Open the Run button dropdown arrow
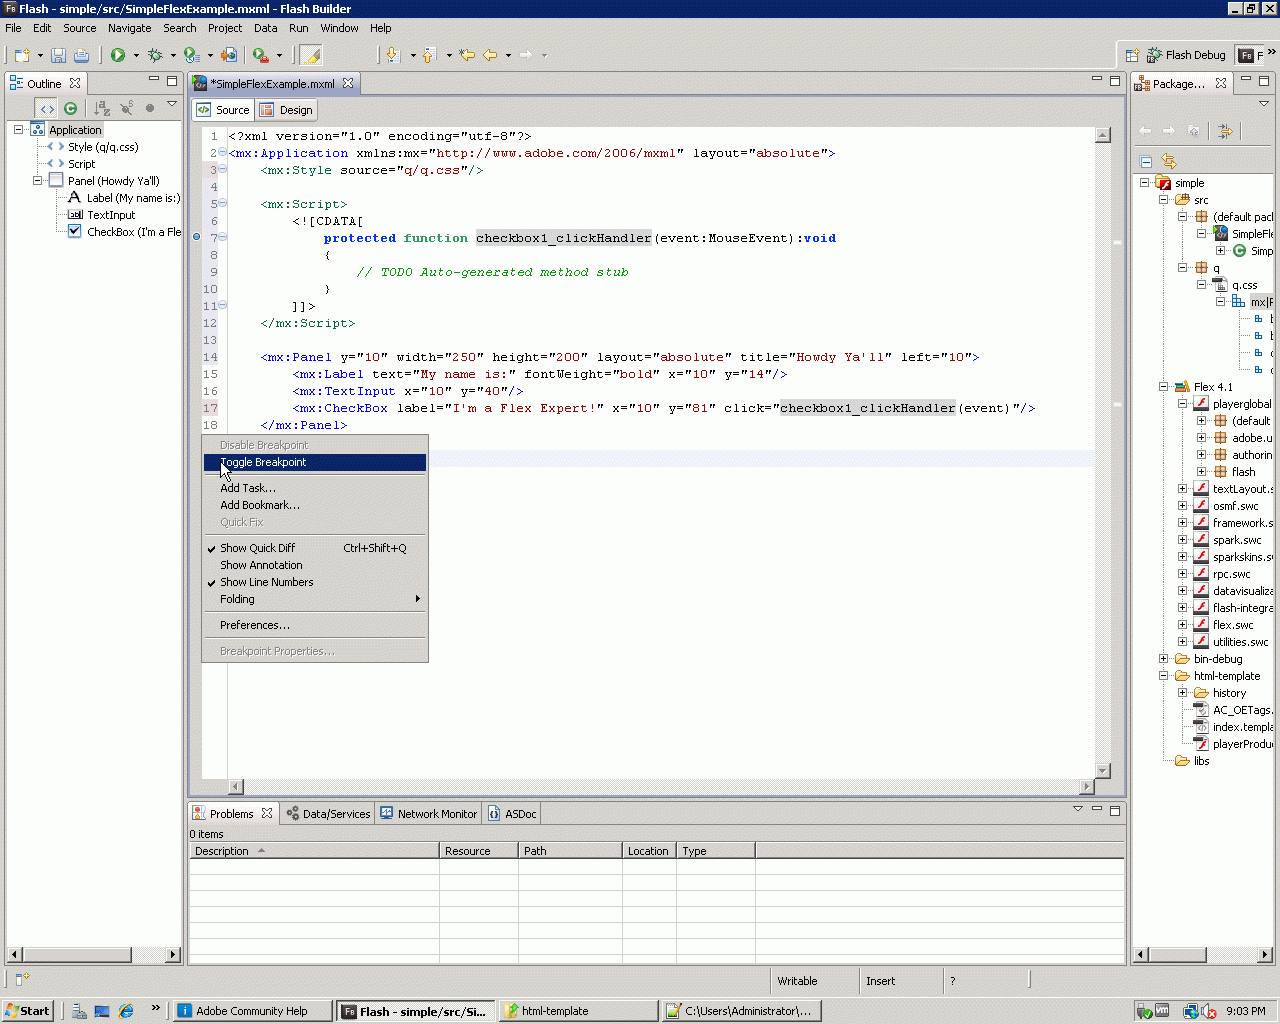The image size is (1280, 1024). point(136,55)
